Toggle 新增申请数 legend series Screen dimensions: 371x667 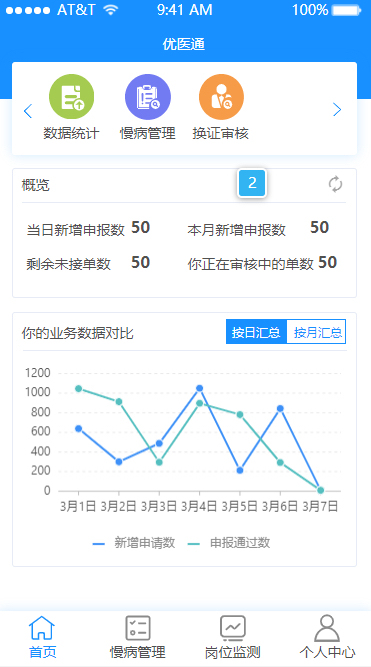134,543
